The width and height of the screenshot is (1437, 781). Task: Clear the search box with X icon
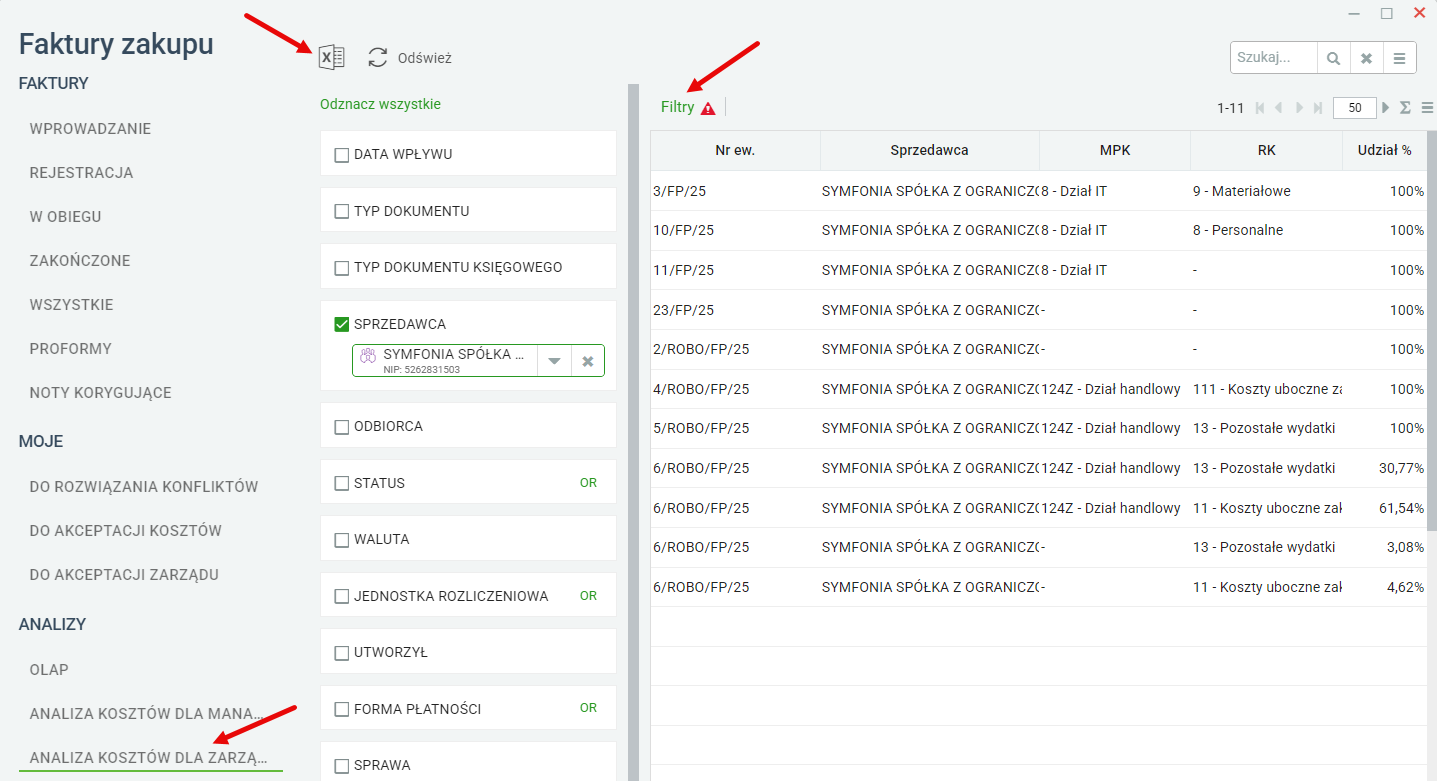(1366, 58)
